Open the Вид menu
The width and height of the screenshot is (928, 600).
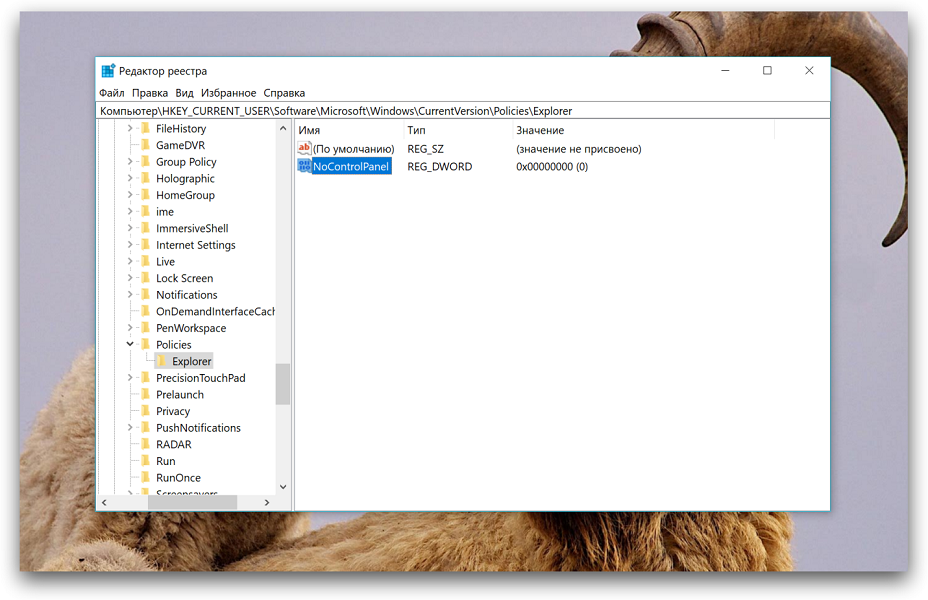(x=184, y=93)
